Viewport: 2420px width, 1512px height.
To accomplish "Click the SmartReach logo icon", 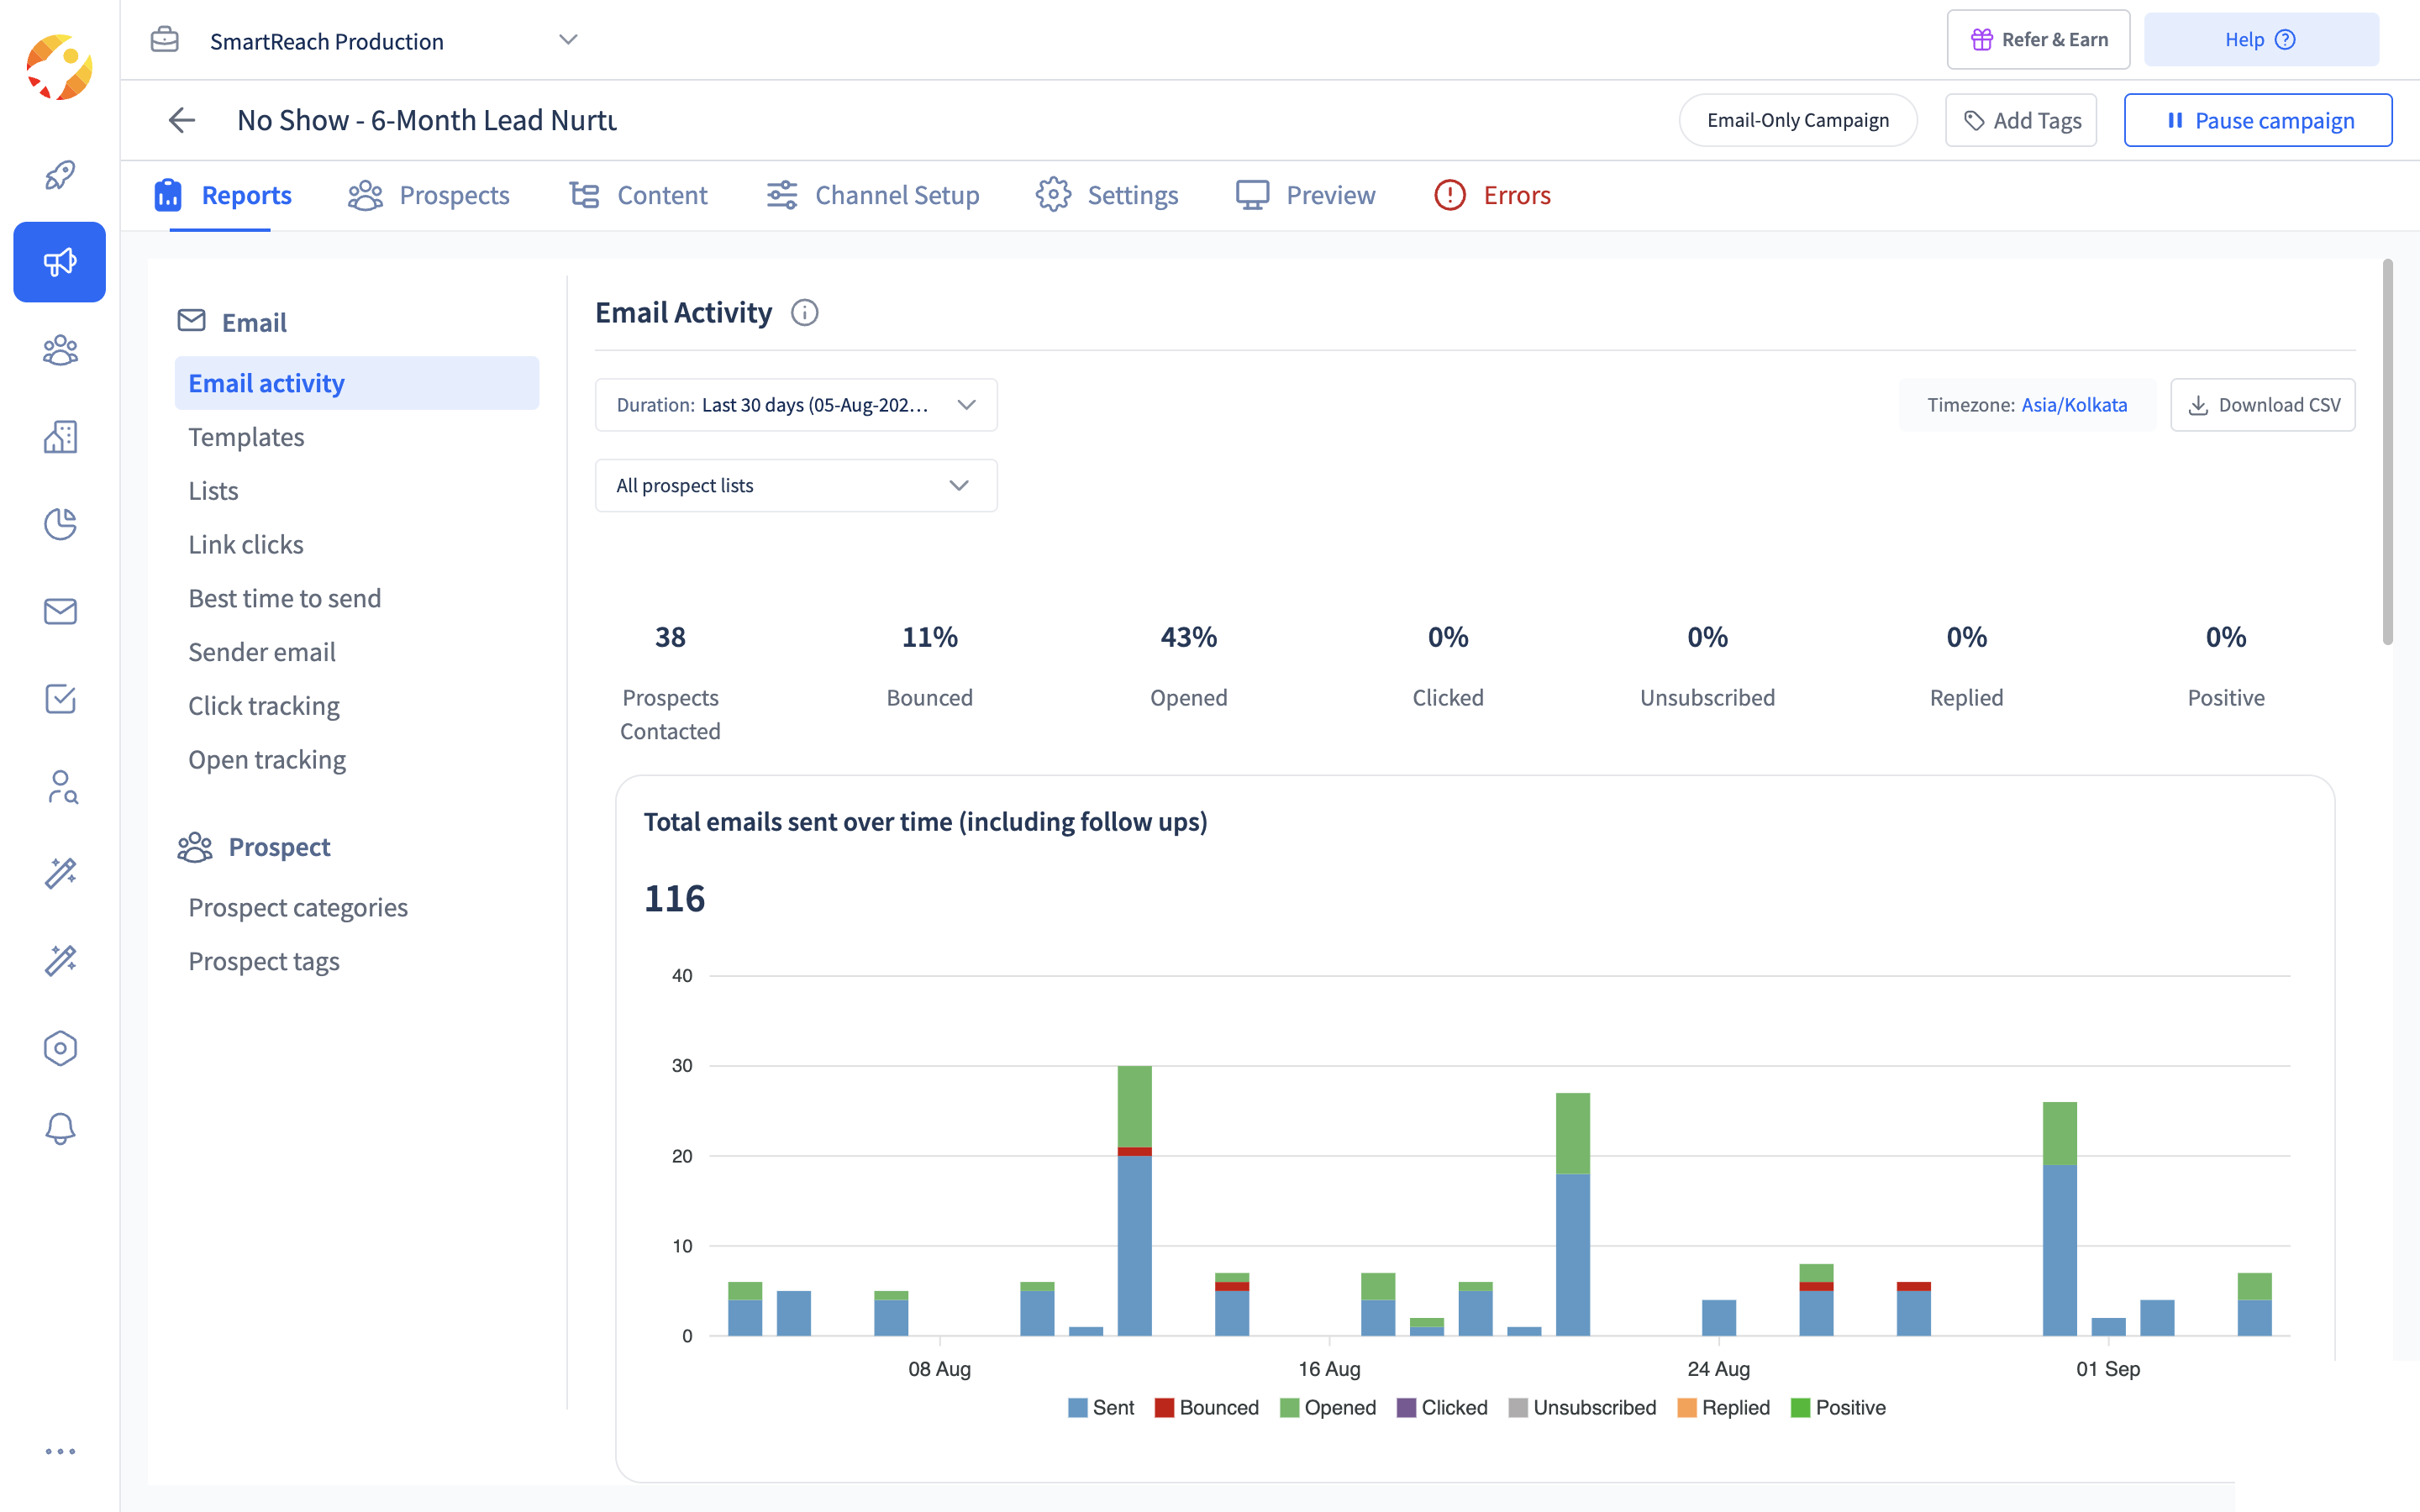I will (59, 67).
